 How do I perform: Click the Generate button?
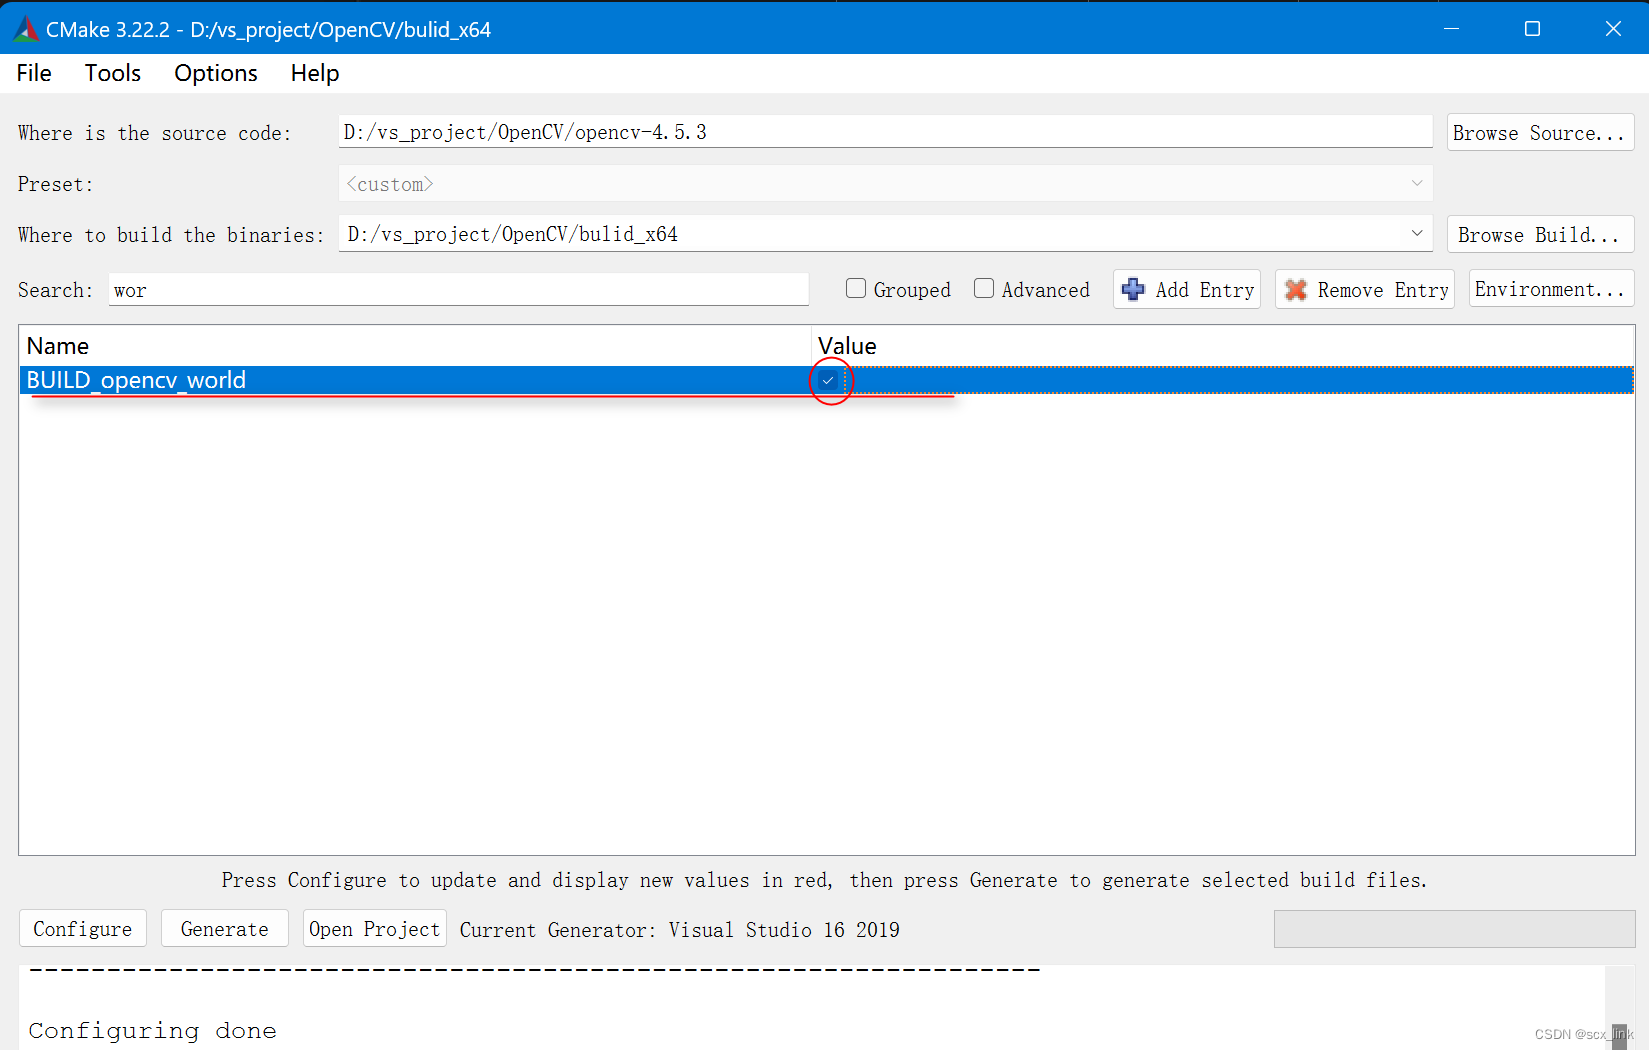(x=225, y=929)
